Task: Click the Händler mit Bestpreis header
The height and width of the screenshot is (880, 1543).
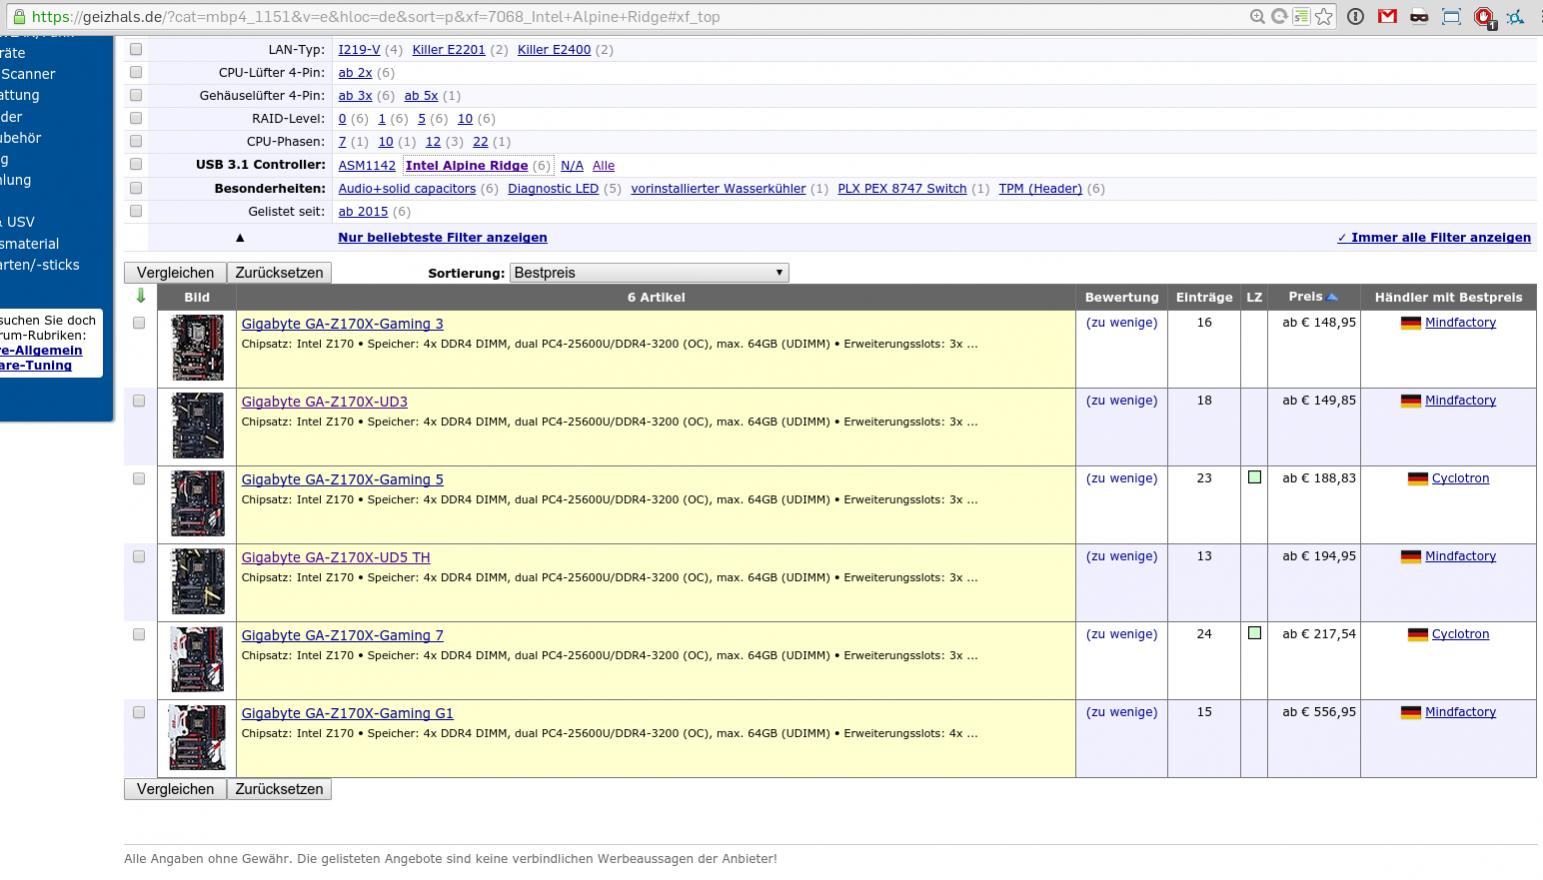Action: (1448, 297)
